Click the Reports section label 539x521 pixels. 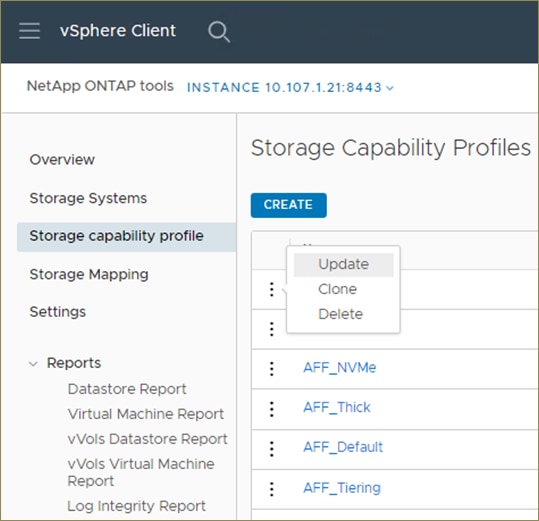[74, 363]
